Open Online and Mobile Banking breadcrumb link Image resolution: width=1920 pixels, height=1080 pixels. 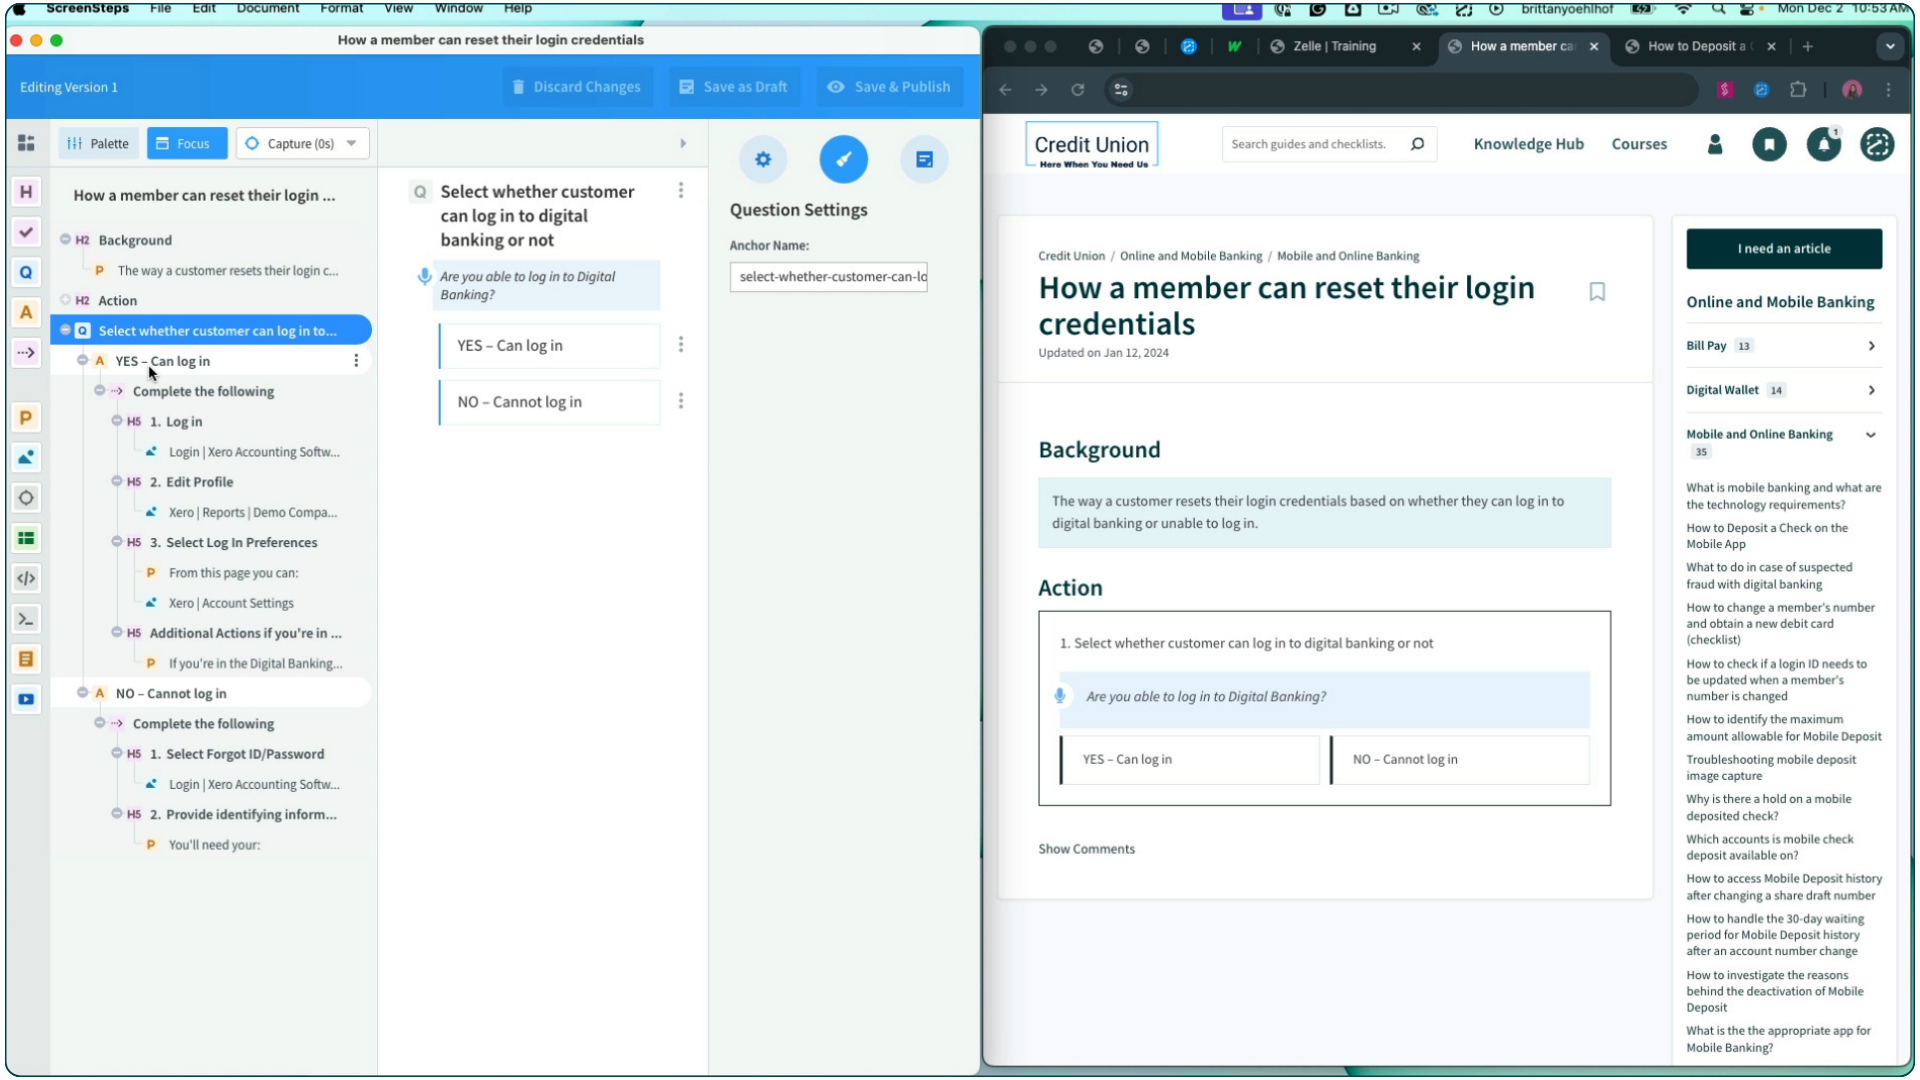coord(1190,256)
